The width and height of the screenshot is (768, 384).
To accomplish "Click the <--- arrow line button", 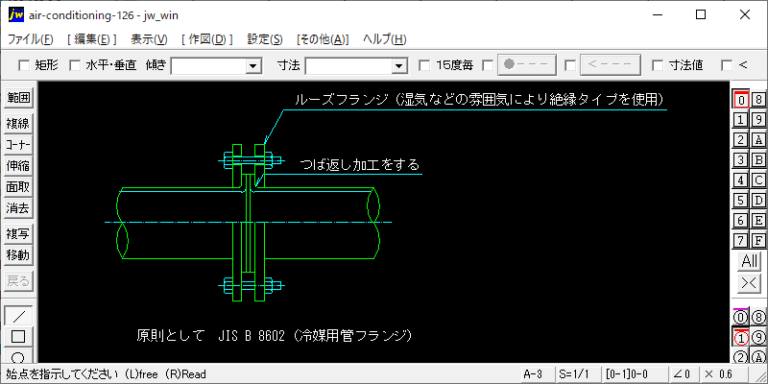I will (x=610, y=65).
